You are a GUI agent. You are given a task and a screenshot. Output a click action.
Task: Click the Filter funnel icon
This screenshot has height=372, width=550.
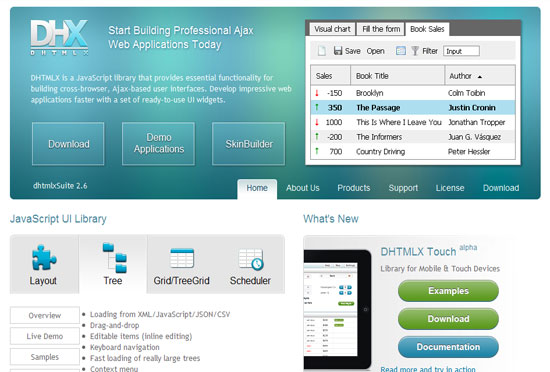pos(415,51)
